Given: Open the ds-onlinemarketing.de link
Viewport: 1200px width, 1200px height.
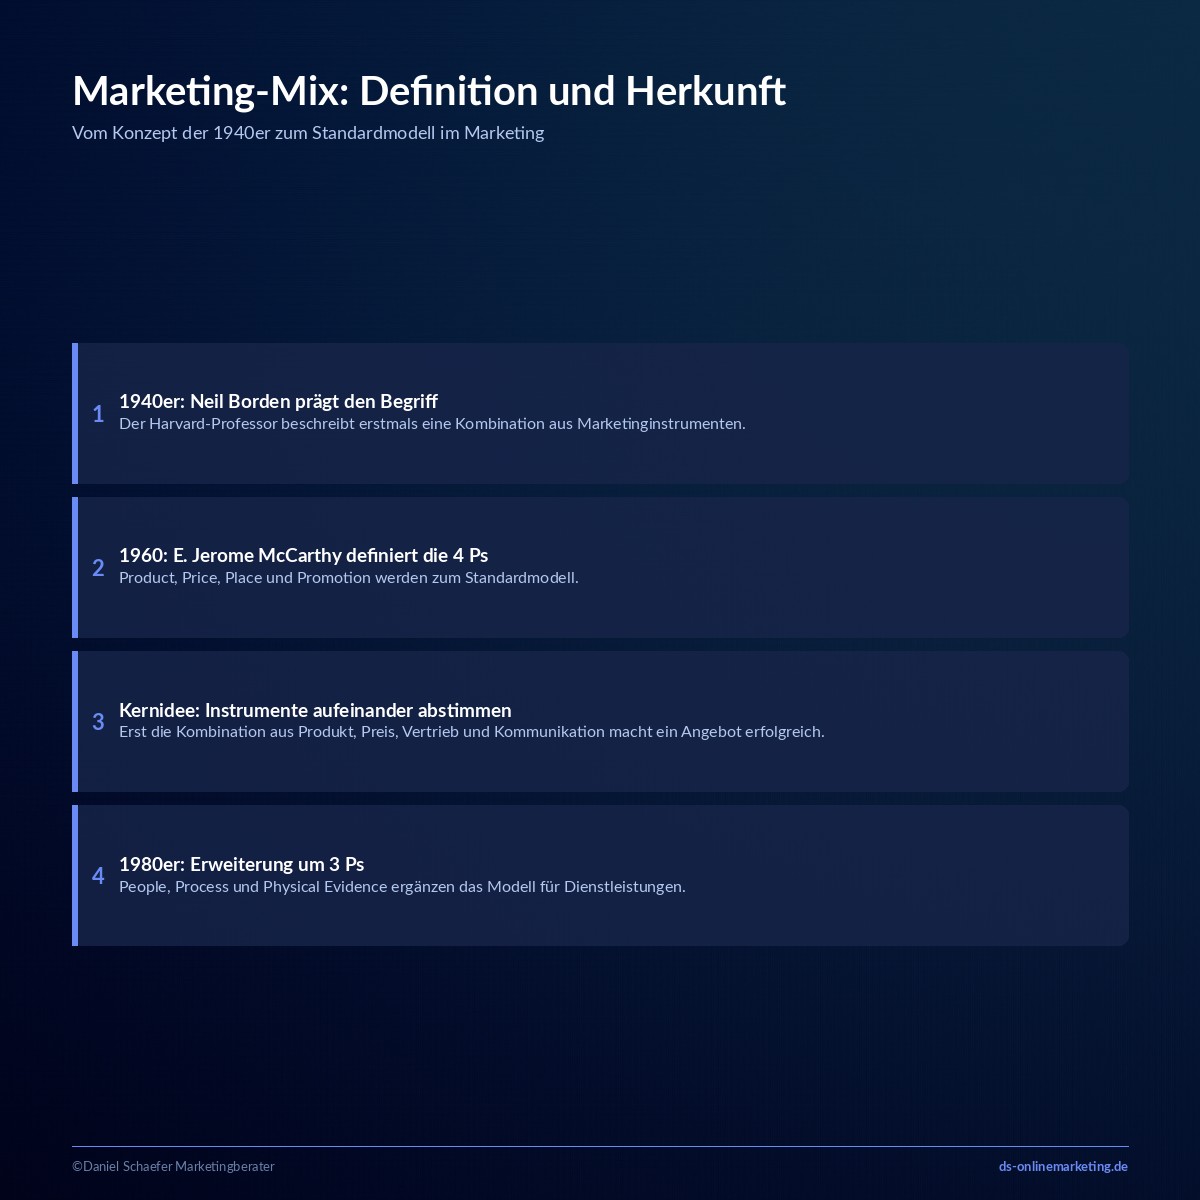Looking at the screenshot, I should (1063, 1166).
